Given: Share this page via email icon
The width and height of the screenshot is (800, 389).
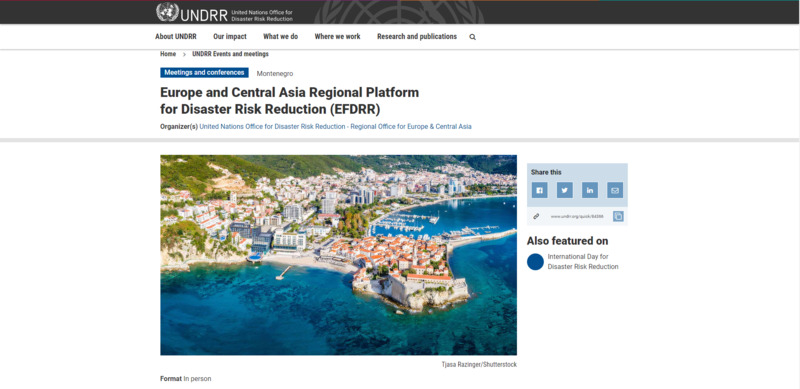Looking at the screenshot, I should pos(615,190).
